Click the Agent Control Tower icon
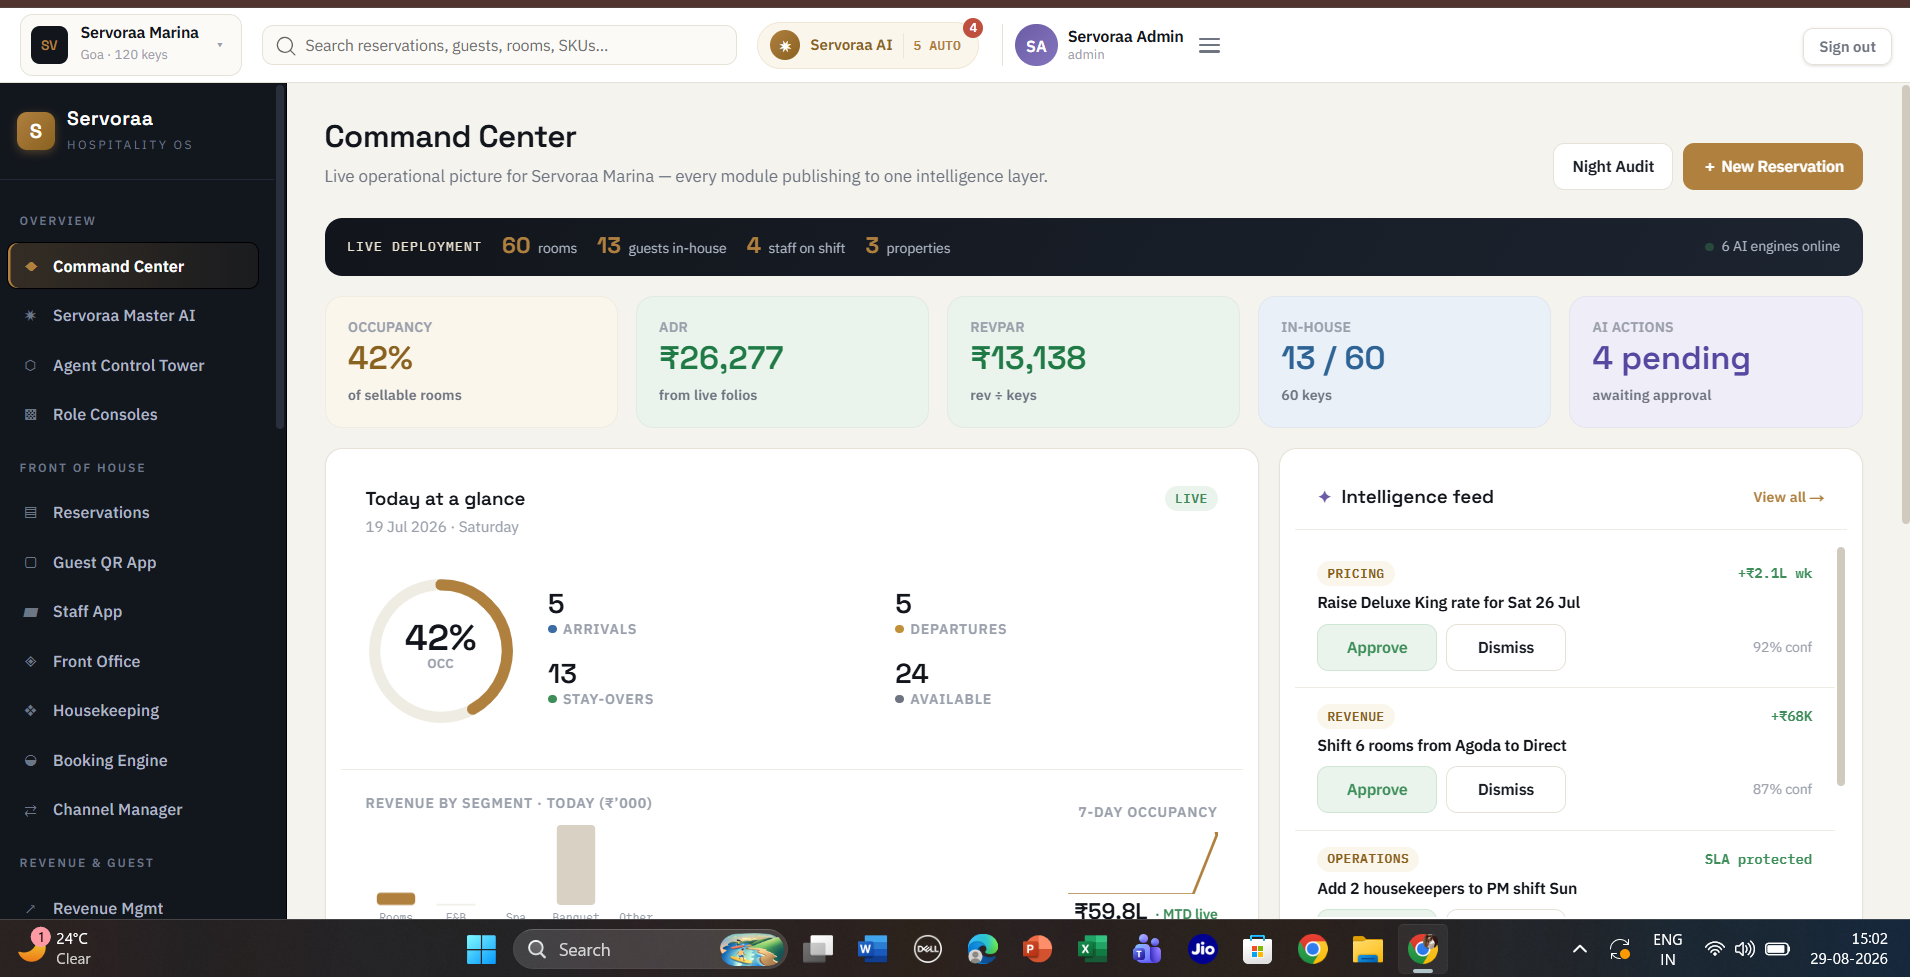 coord(31,366)
